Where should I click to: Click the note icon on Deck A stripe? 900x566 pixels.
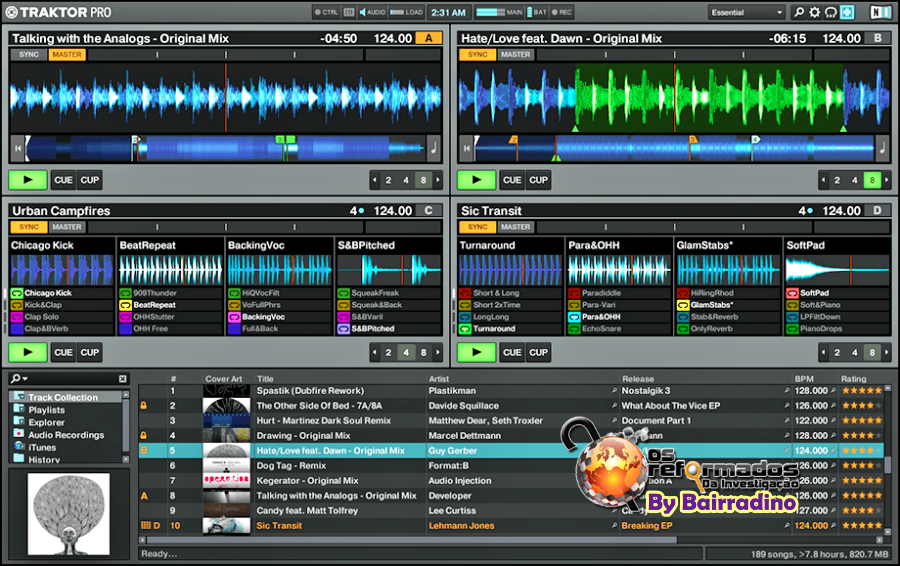(434, 148)
